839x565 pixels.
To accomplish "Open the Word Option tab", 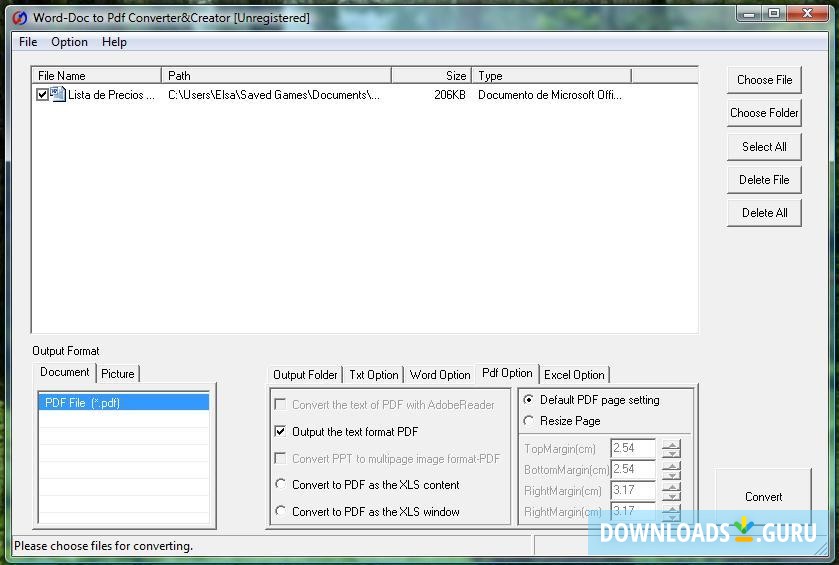I will [440, 375].
